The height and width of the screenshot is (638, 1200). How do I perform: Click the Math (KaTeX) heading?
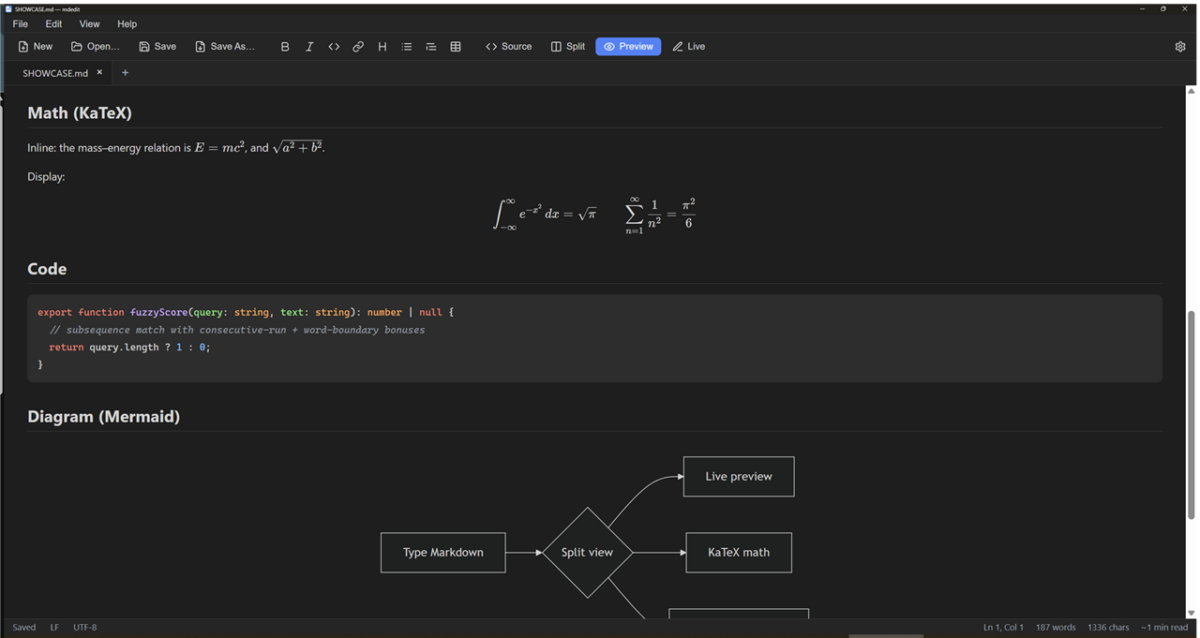[x=80, y=113]
